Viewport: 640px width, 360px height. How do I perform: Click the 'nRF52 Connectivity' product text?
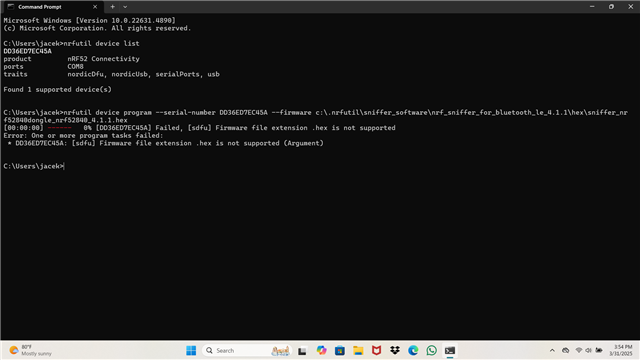pyautogui.click(x=103, y=59)
